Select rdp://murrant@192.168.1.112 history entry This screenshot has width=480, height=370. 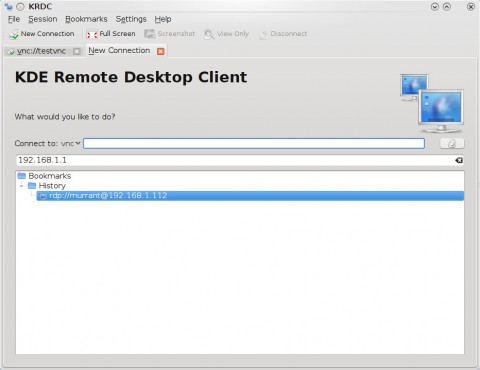(x=250, y=196)
